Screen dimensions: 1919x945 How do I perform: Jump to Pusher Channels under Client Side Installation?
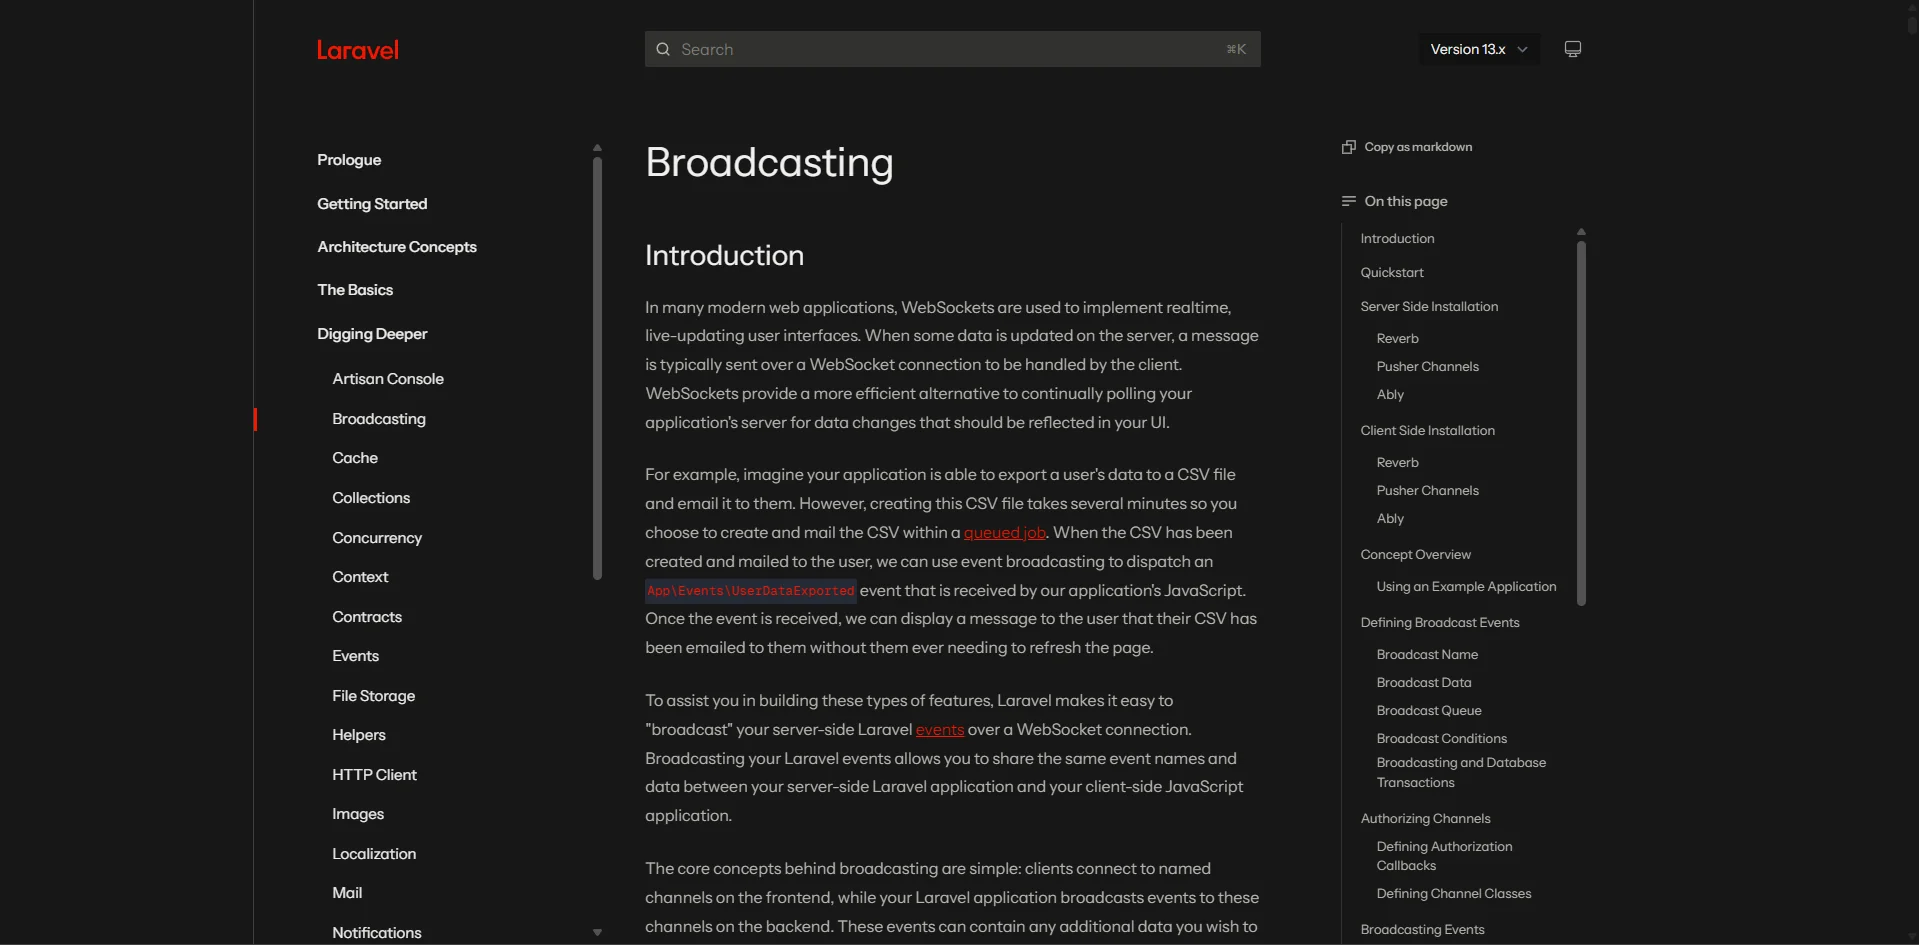(1427, 491)
